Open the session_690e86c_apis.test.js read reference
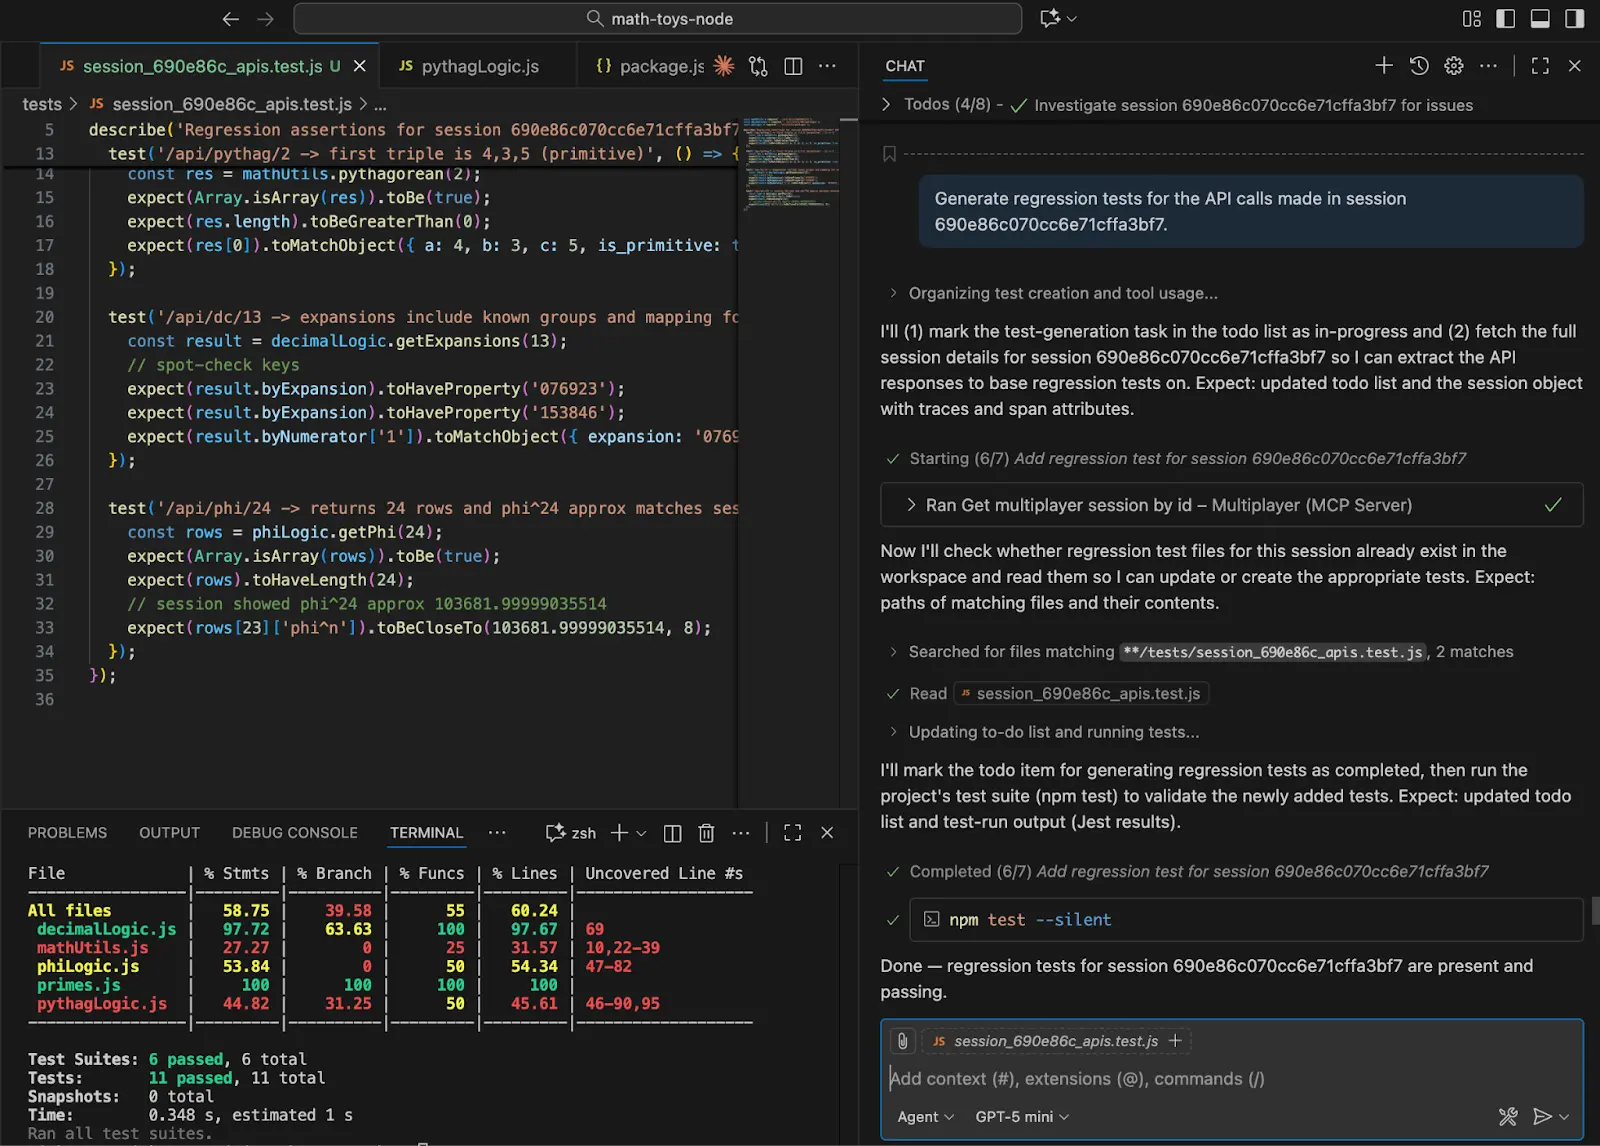Image resolution: width=1600 pixels, height=1146 pixels. (x=1080, y=693)
